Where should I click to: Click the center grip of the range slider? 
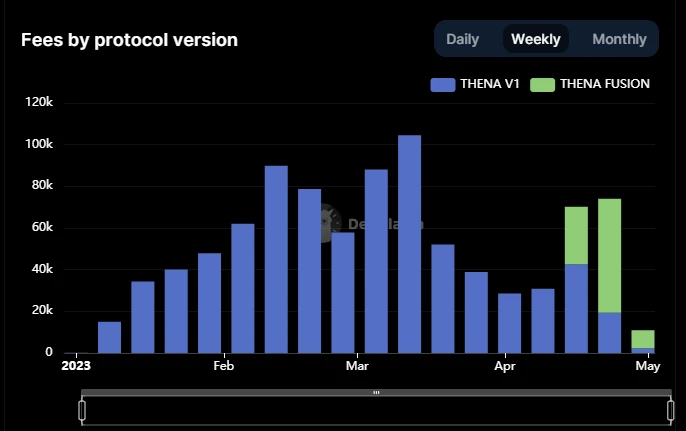coord(376,392)
